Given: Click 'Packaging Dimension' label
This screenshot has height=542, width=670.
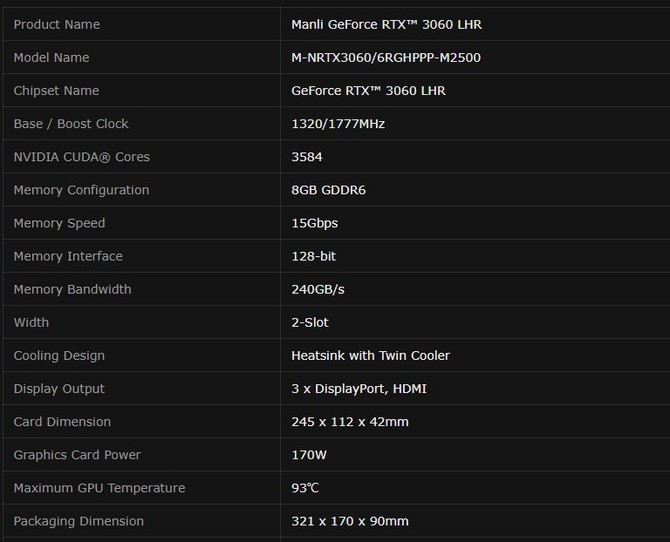Looking at the screenshot, I should pyautogui.click(x=79, y=521).
